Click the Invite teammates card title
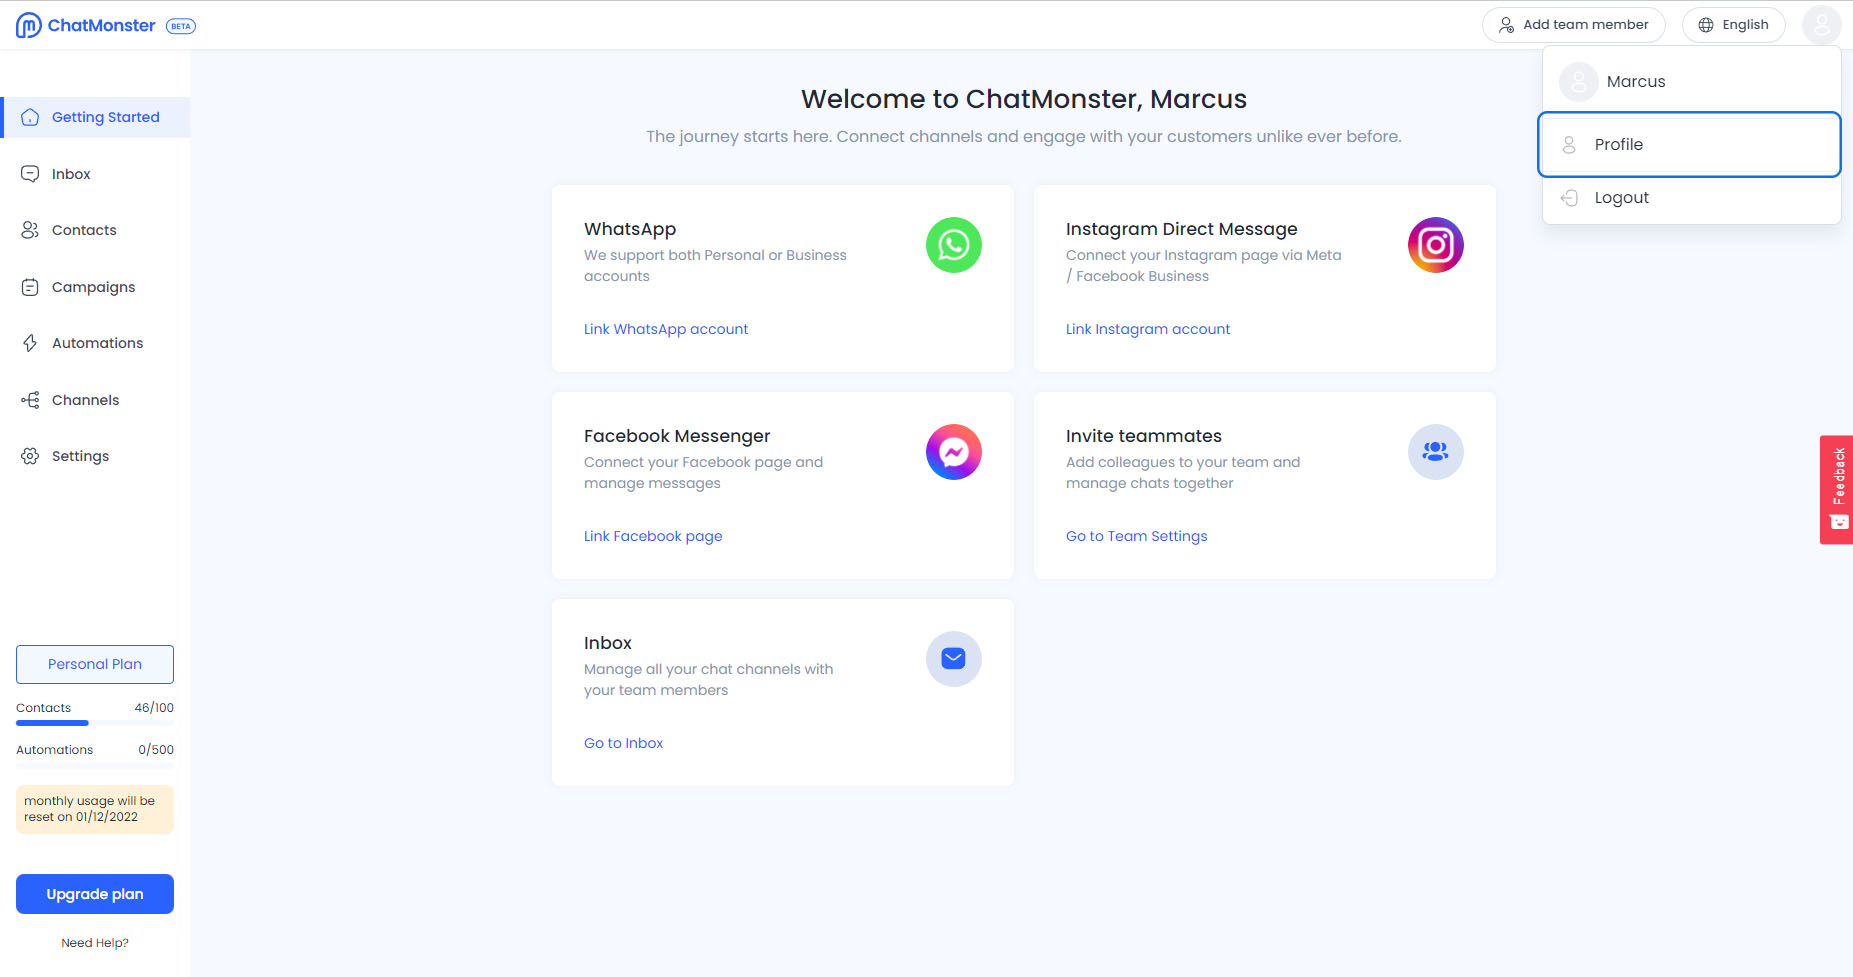Viewport: 1853px width, 977px height. click(1144, 436)
